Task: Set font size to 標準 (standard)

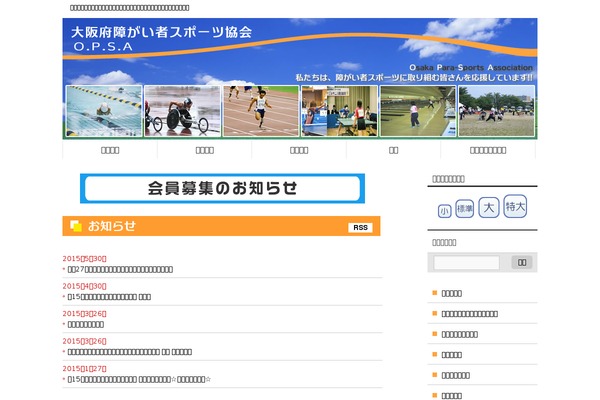Action: (x=465, y=209)
